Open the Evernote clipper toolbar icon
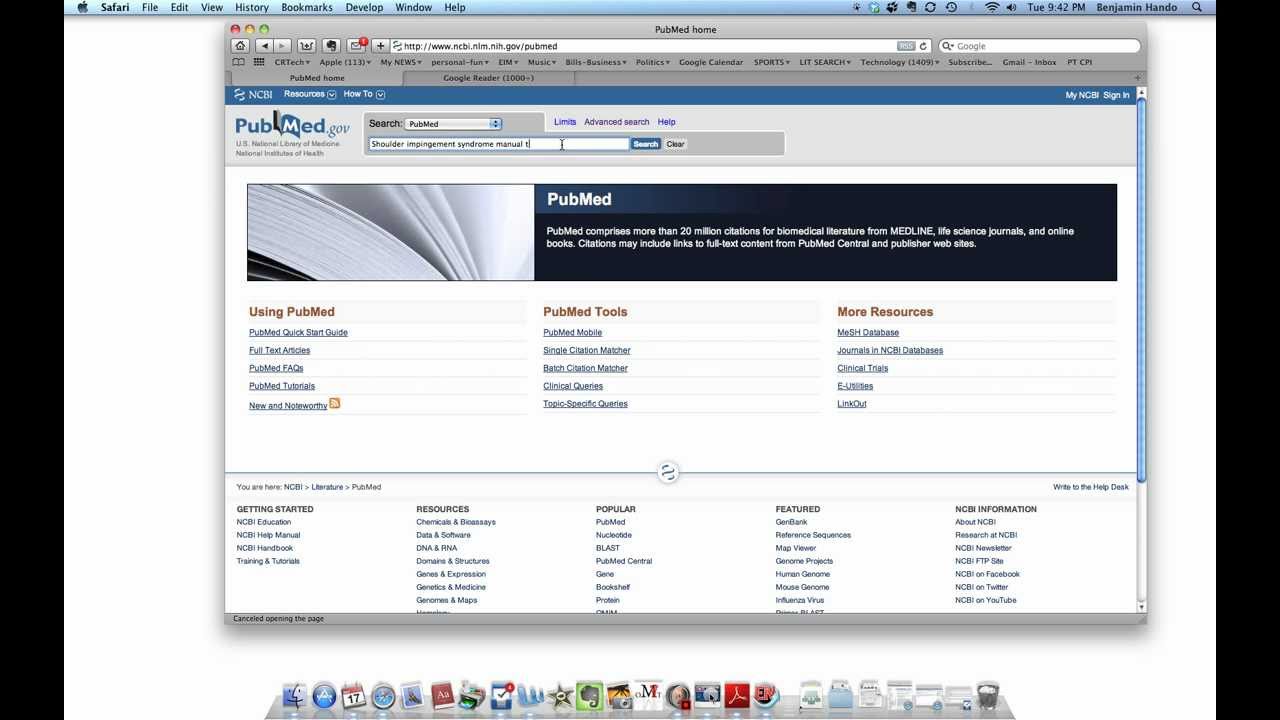The width and height of the screenshot is (1280, 720). (x=331, y=46)
